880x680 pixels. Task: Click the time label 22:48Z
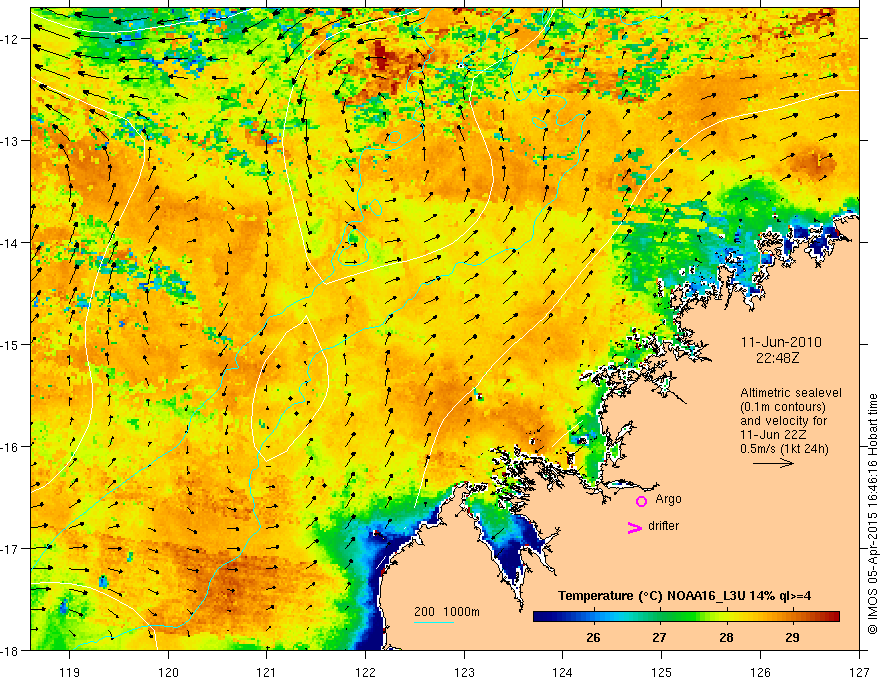coord(777,357)
